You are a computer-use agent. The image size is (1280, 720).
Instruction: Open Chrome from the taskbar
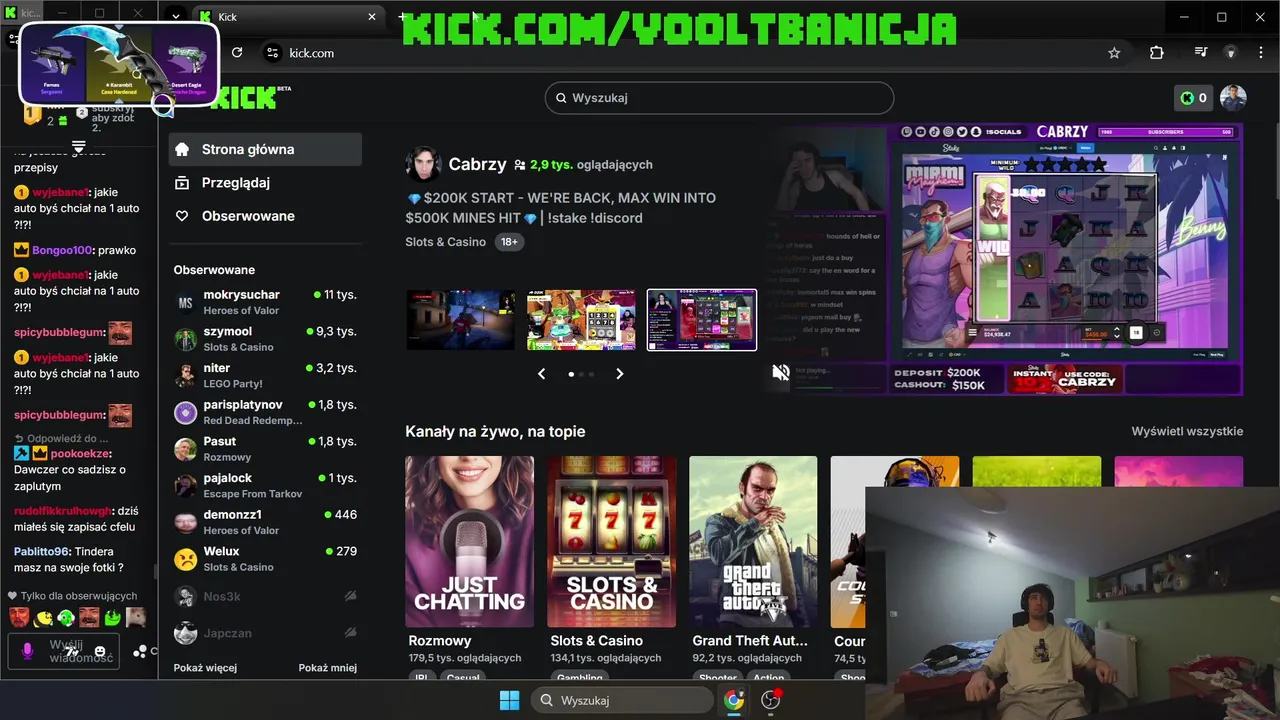pyautogui.click(x=734, y=700)
